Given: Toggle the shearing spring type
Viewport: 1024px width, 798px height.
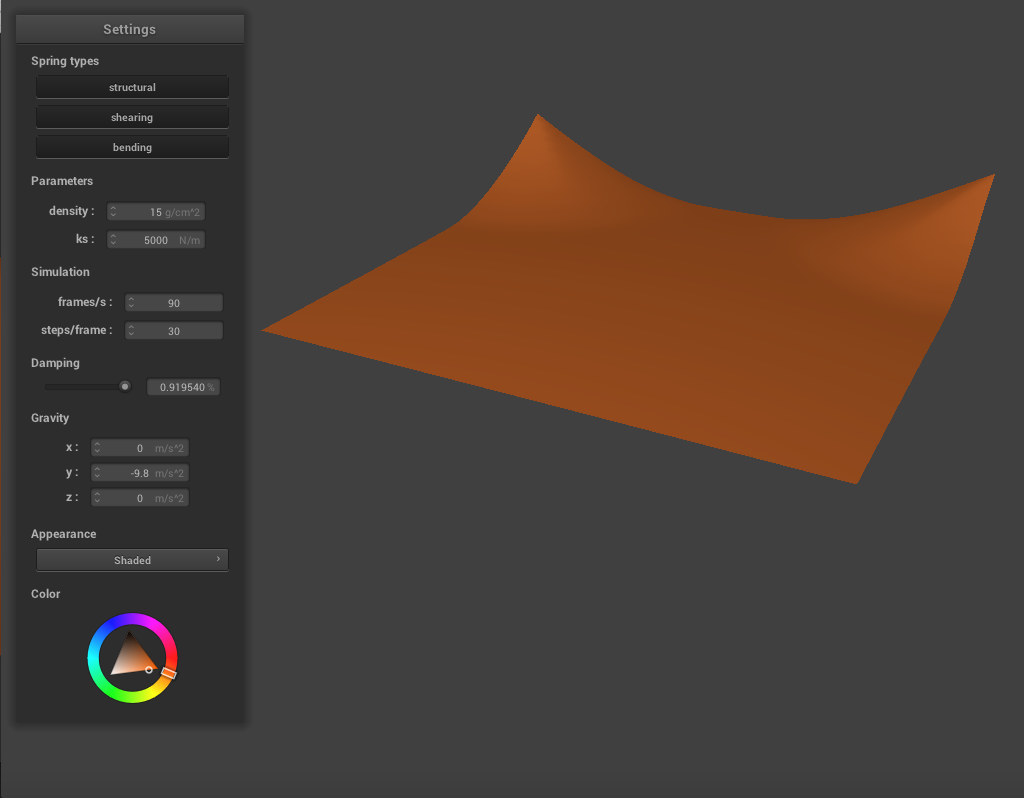Looking at the screenshot, I should coord(132,117).
